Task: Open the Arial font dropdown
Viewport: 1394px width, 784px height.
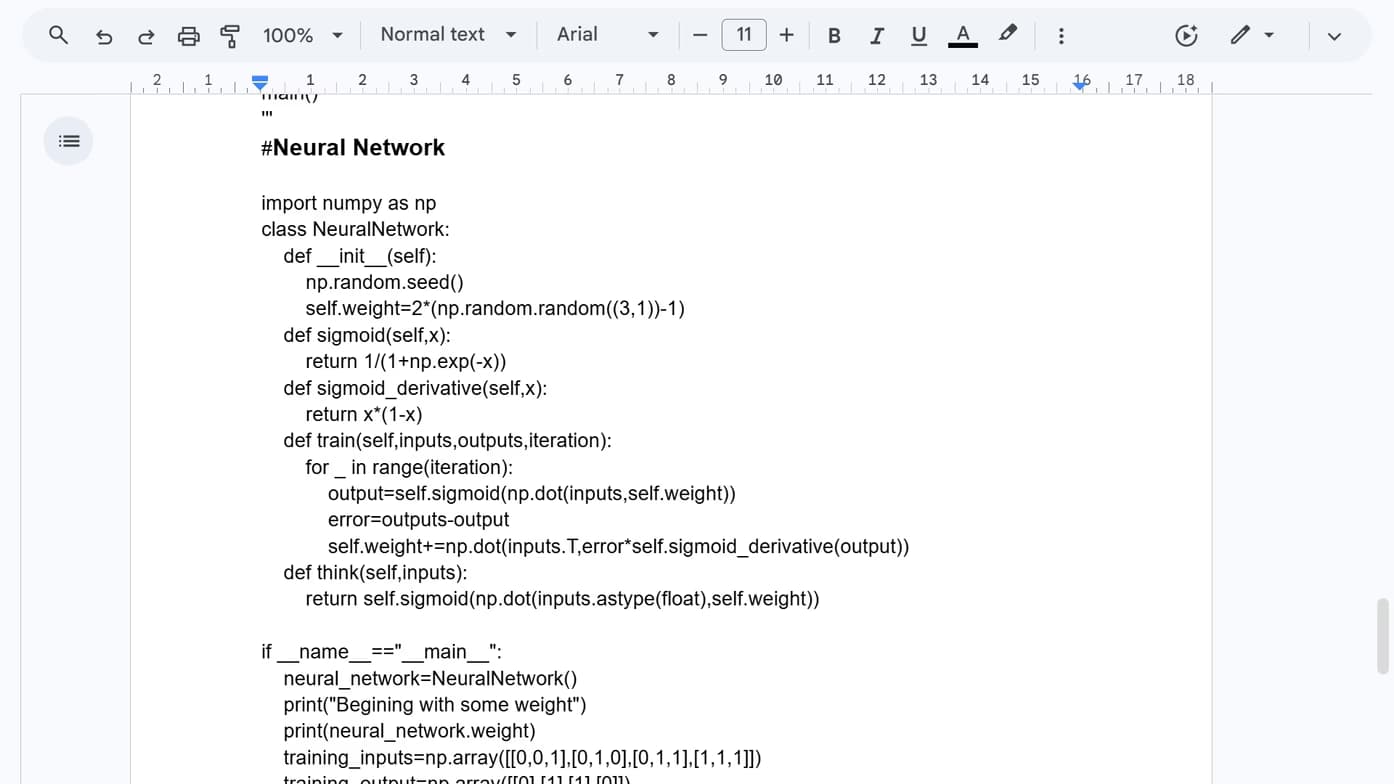Action: [x=606, y=33]
